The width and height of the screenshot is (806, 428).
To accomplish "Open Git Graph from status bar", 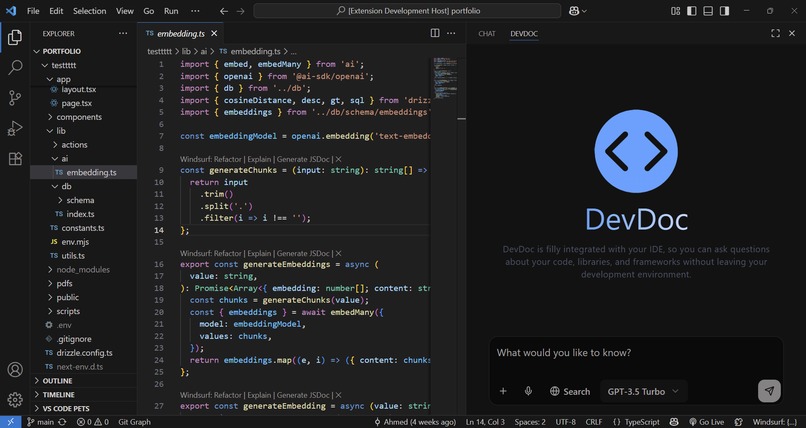I will pos(135,422).
